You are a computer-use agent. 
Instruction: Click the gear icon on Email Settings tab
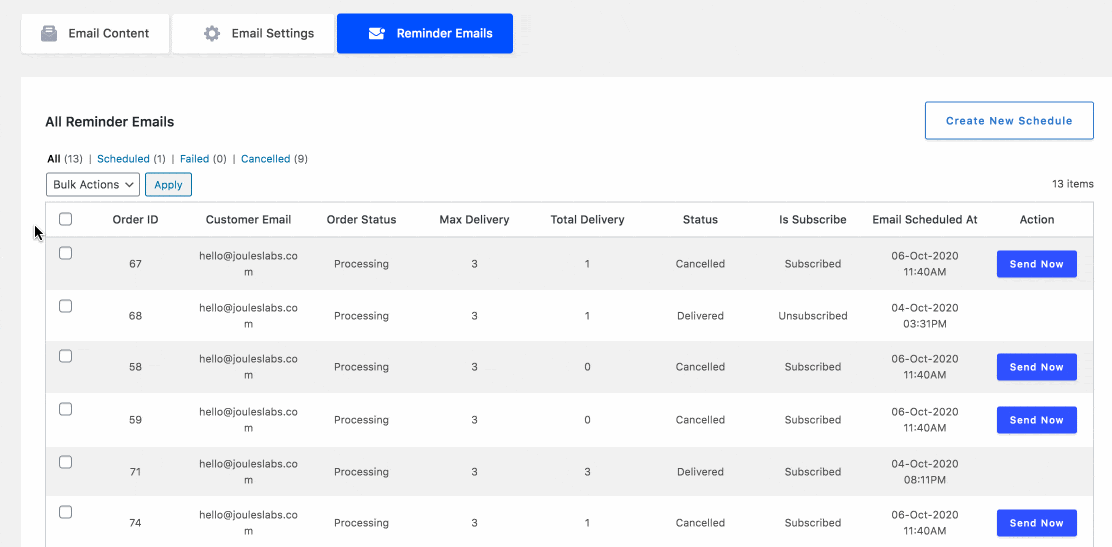[212, 33]
